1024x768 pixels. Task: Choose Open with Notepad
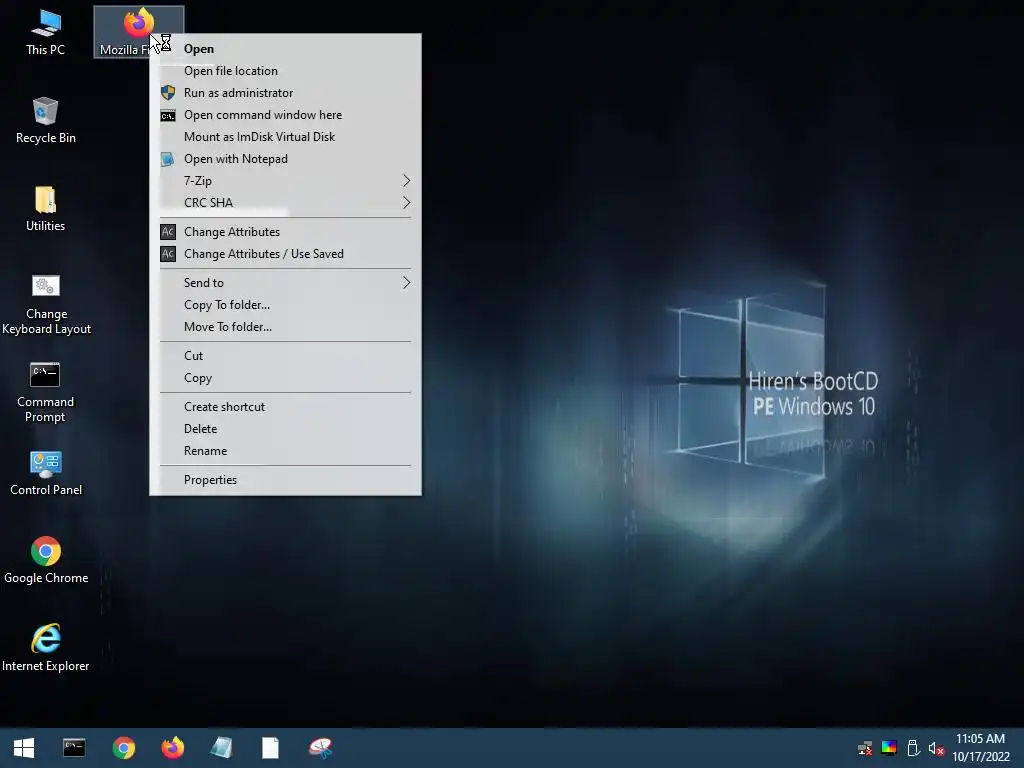pyautogui.click(x=285, y=159)
